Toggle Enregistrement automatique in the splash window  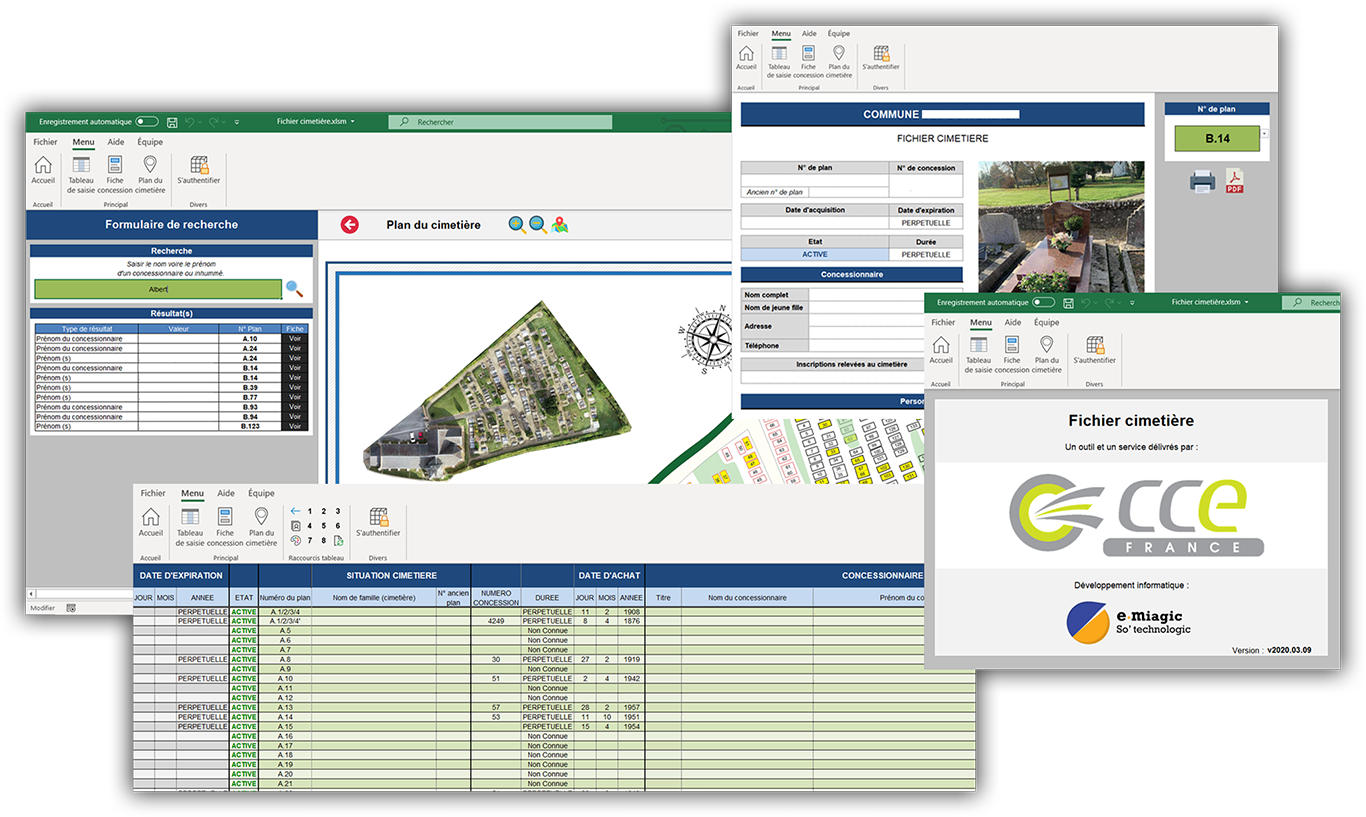click(1043, 302)
